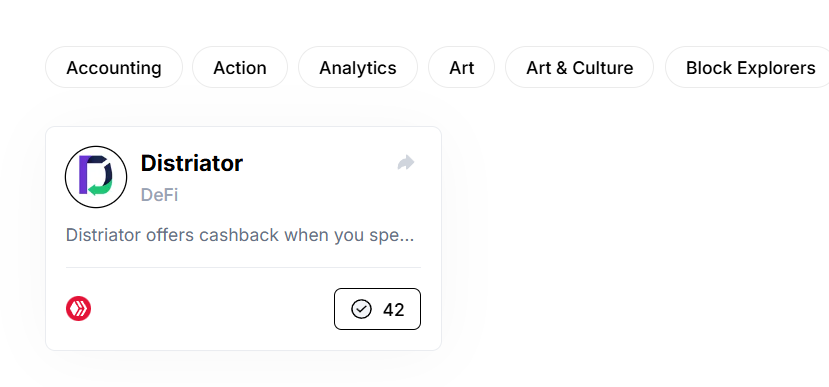This screenshot has height=387, width=829.
Task: Open the Distriator circular app logo
Action: click(96, 177)
